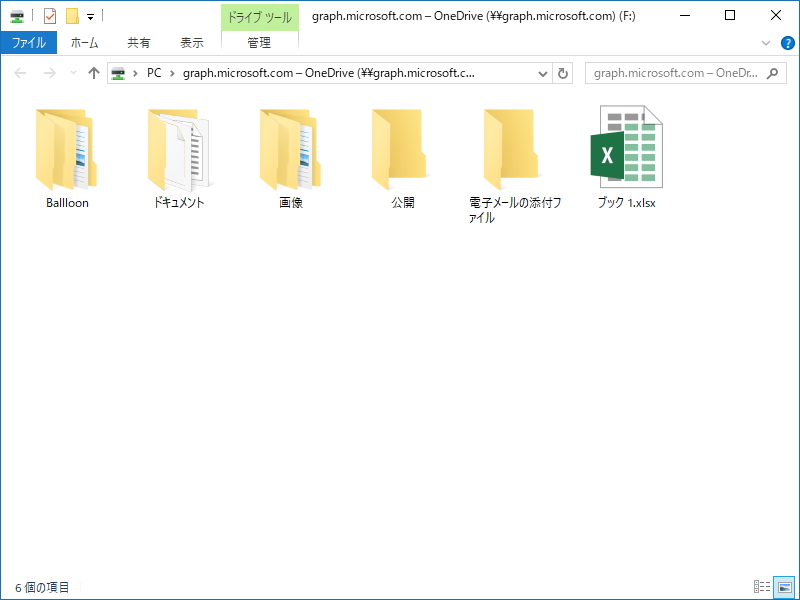Select the Ballloon folder

coord(66,150)
